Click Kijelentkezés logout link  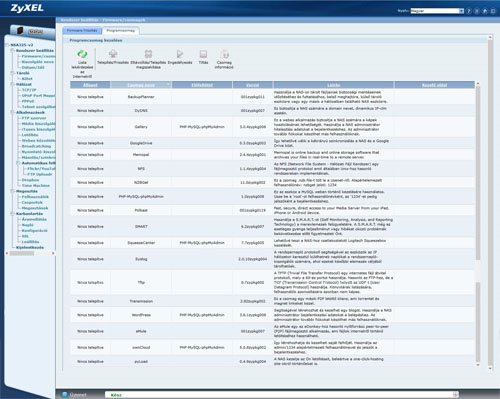pyautogui.click(x=30, y=248)
